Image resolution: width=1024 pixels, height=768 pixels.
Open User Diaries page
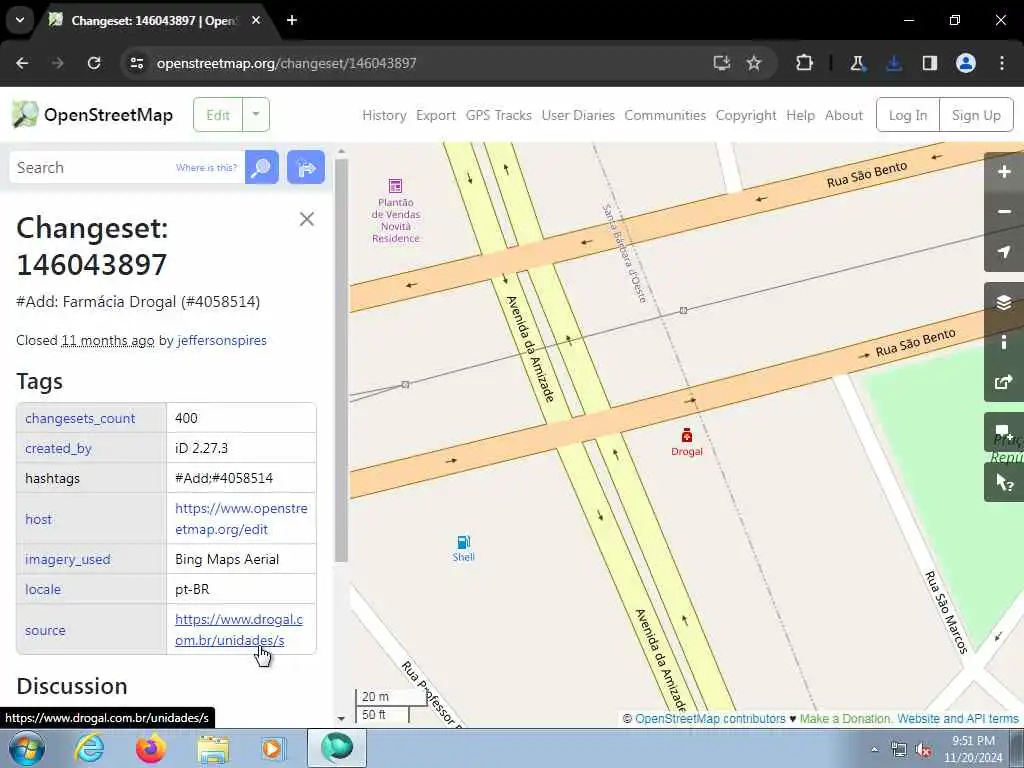coord(578,116)
